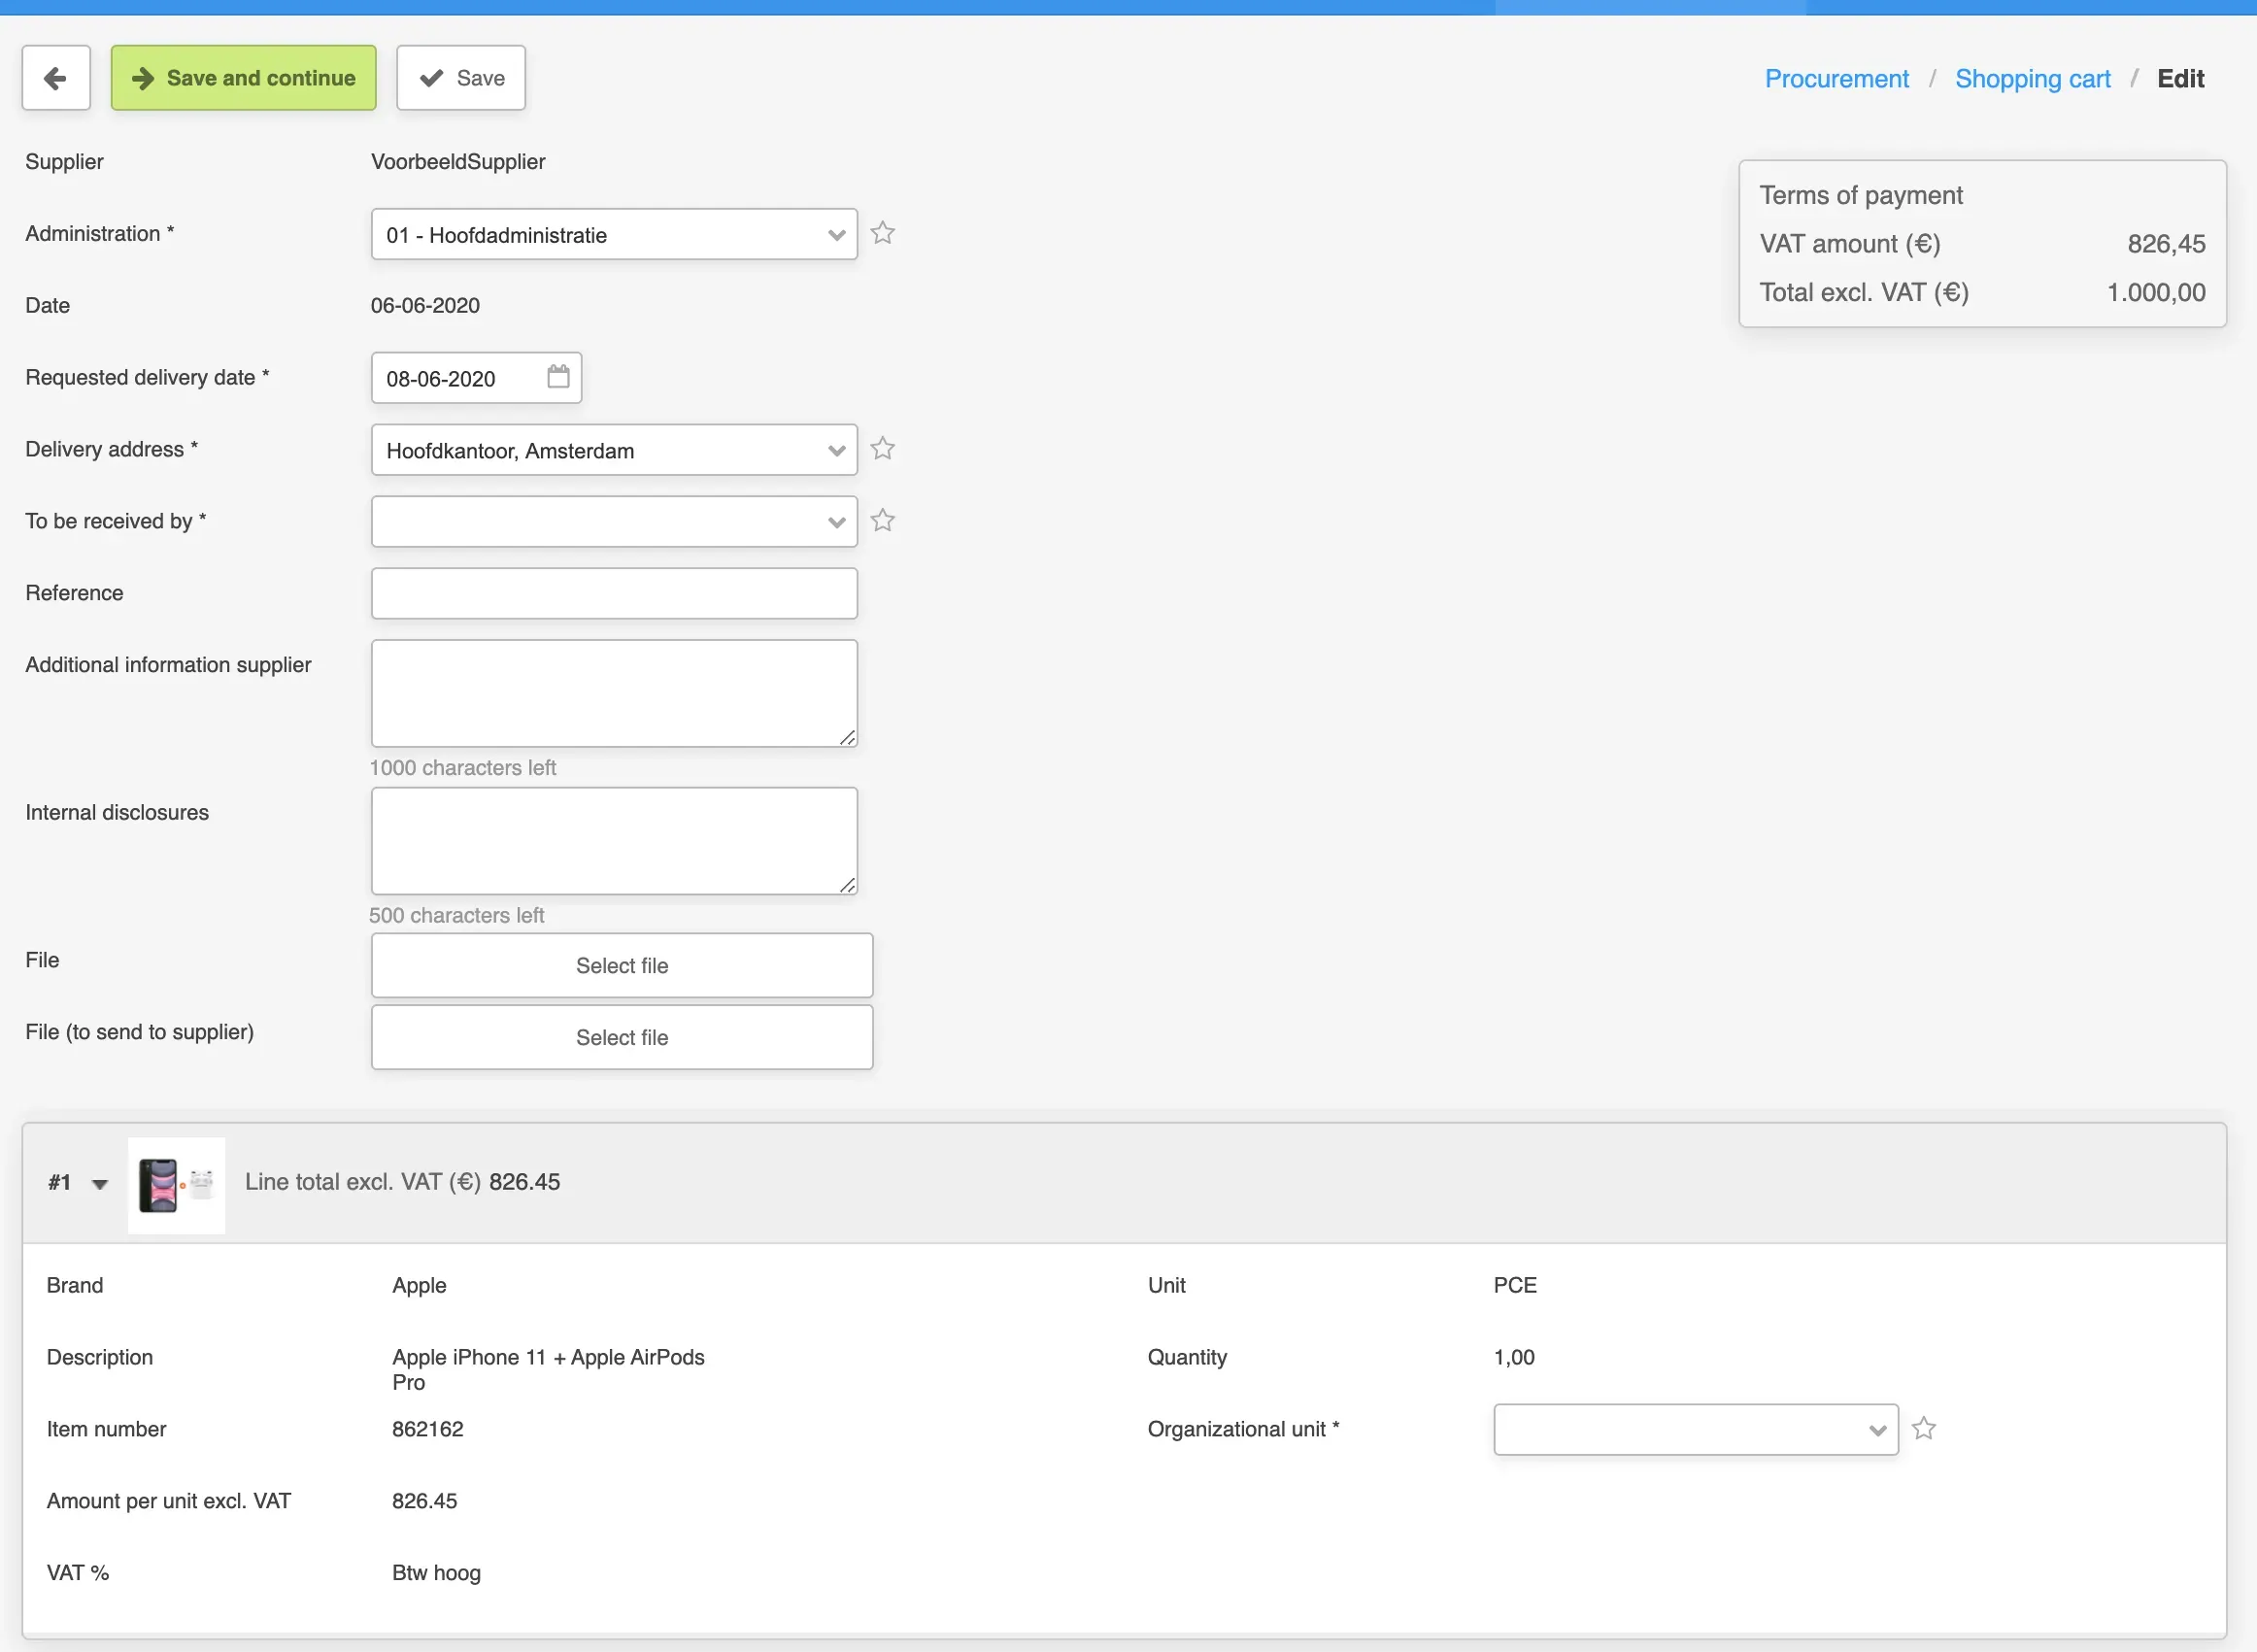This screenshot has width=2257, height=1652.
Task: Focus the Internal disclosures text area
Action: 613,841
